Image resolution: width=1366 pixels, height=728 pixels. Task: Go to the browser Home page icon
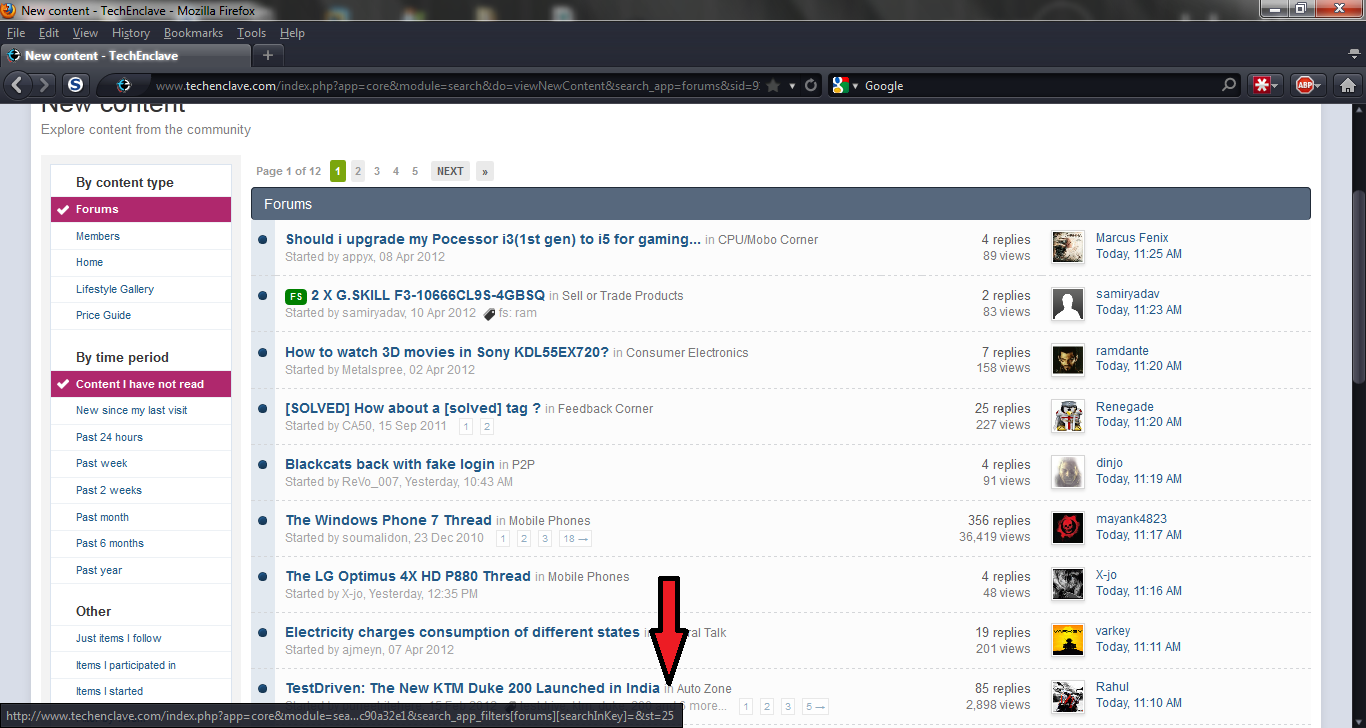[x=1348, y=86]
